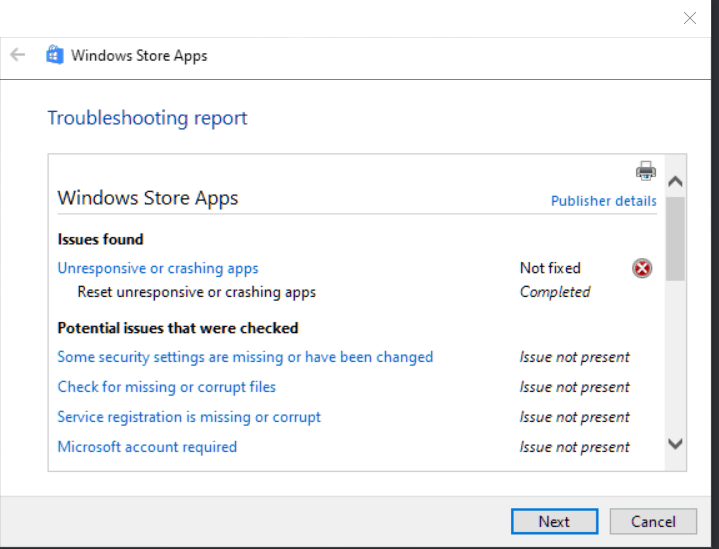Click the Troubleshooting report title
This screenshot has width=719, height=549.
(x=147, y=118)
